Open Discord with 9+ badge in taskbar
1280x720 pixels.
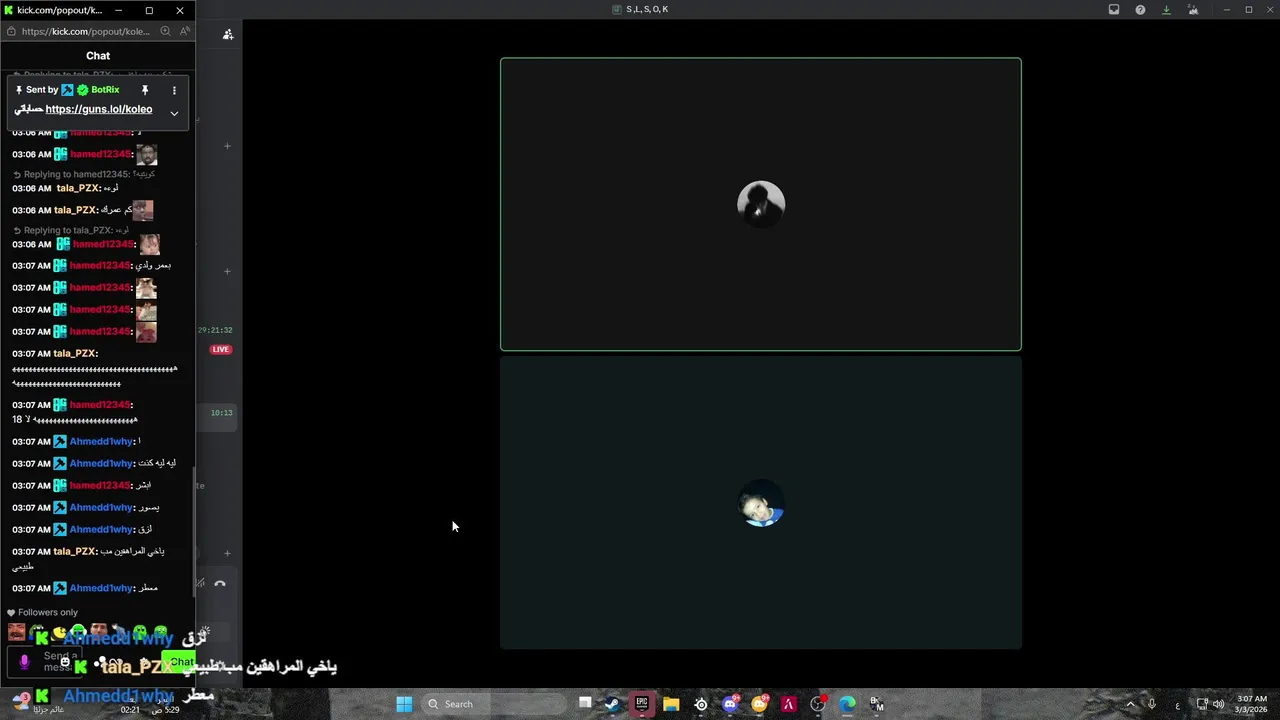(x=730, y=704)
